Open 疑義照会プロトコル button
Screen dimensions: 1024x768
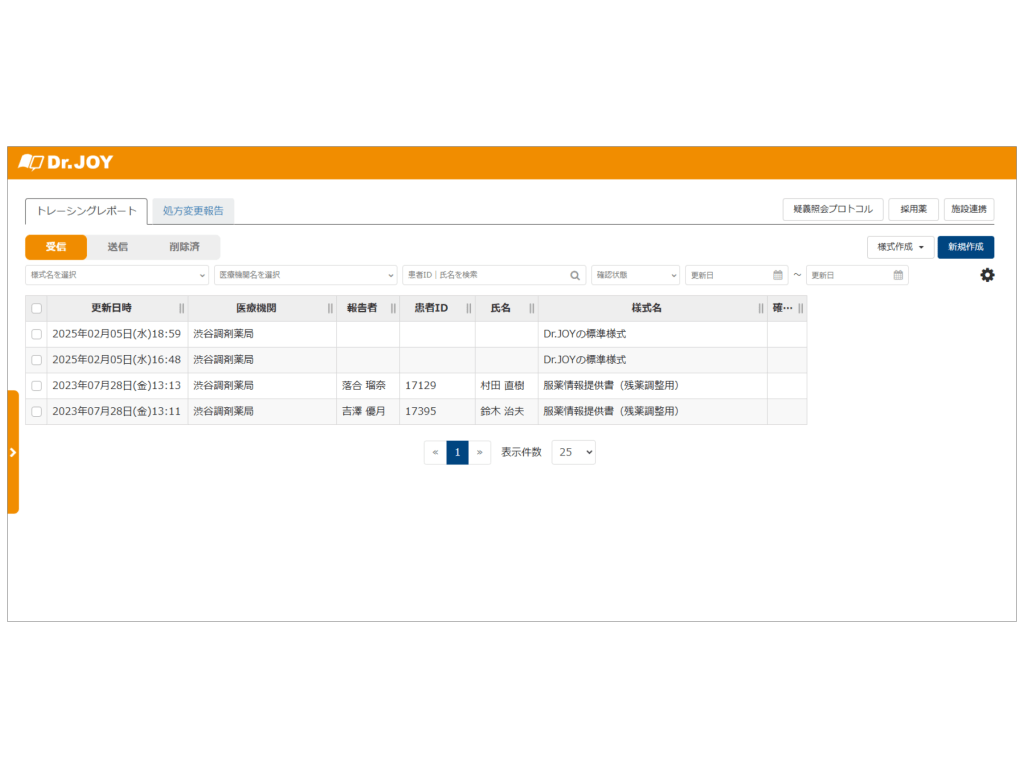point(832,209)
